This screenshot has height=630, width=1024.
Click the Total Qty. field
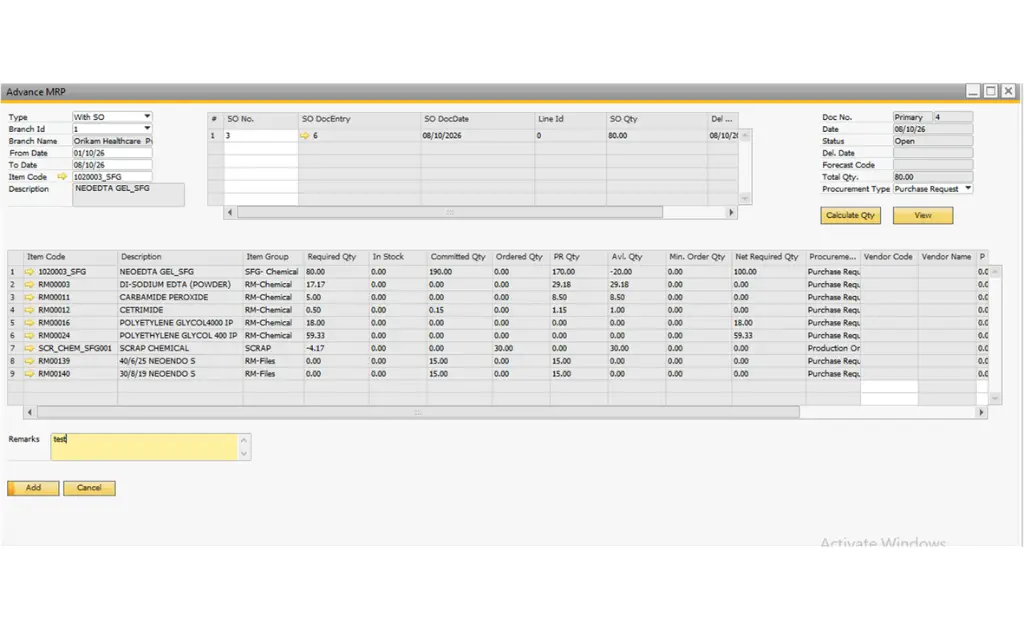click(933, 177)
